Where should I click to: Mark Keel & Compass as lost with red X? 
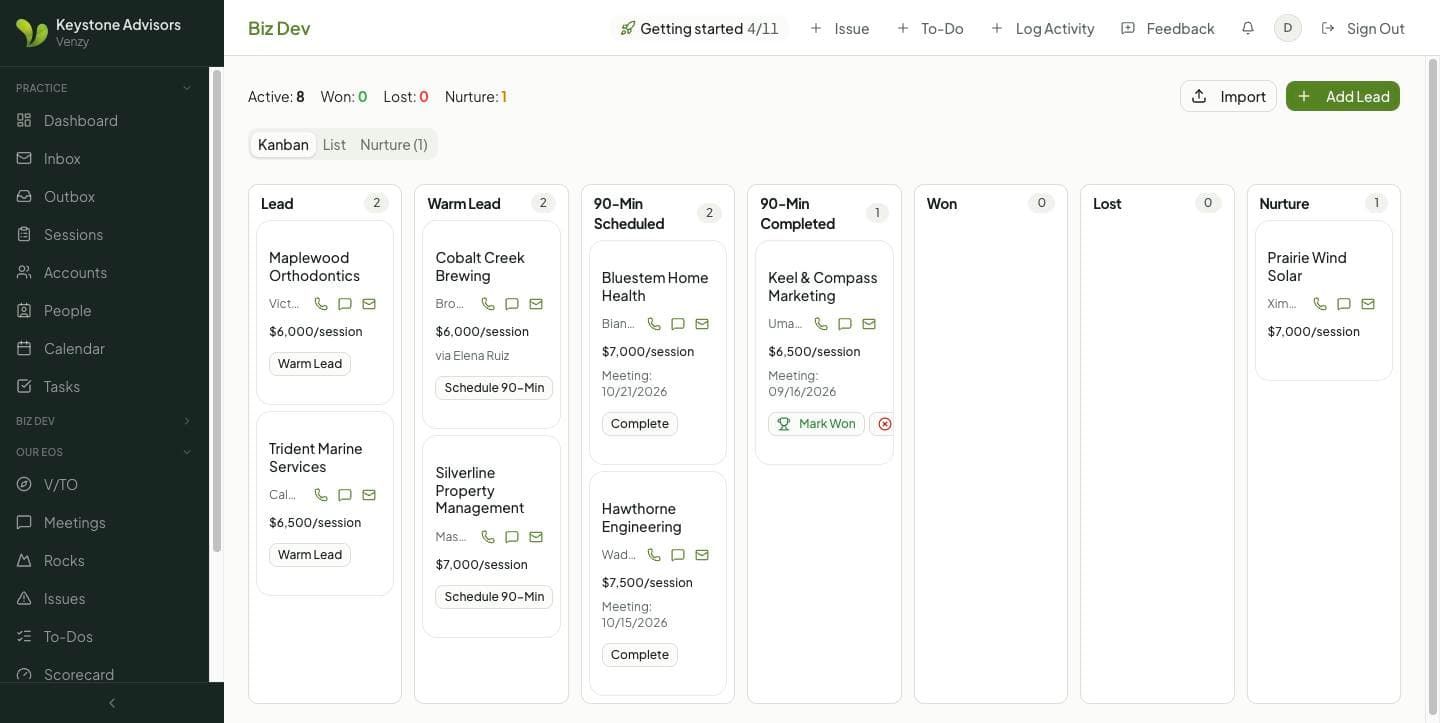click(883, 424)
